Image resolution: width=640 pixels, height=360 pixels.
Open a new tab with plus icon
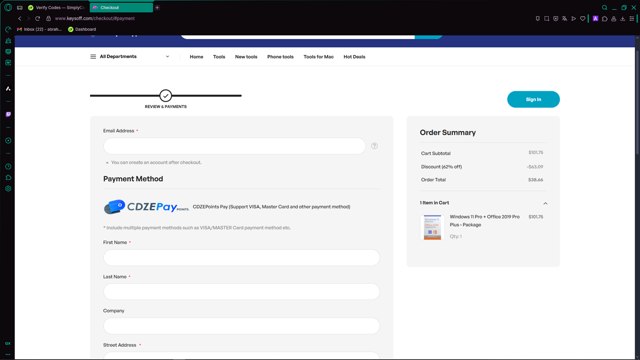[x=157, y=7]
